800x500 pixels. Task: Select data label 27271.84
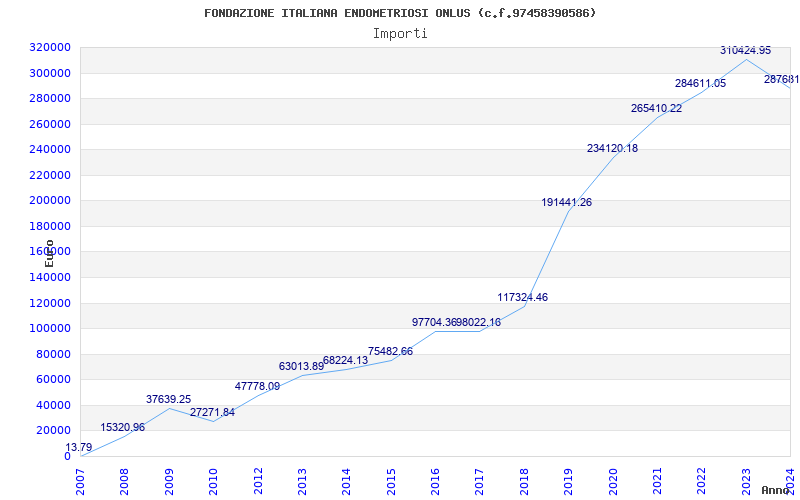tap(212, 412)
